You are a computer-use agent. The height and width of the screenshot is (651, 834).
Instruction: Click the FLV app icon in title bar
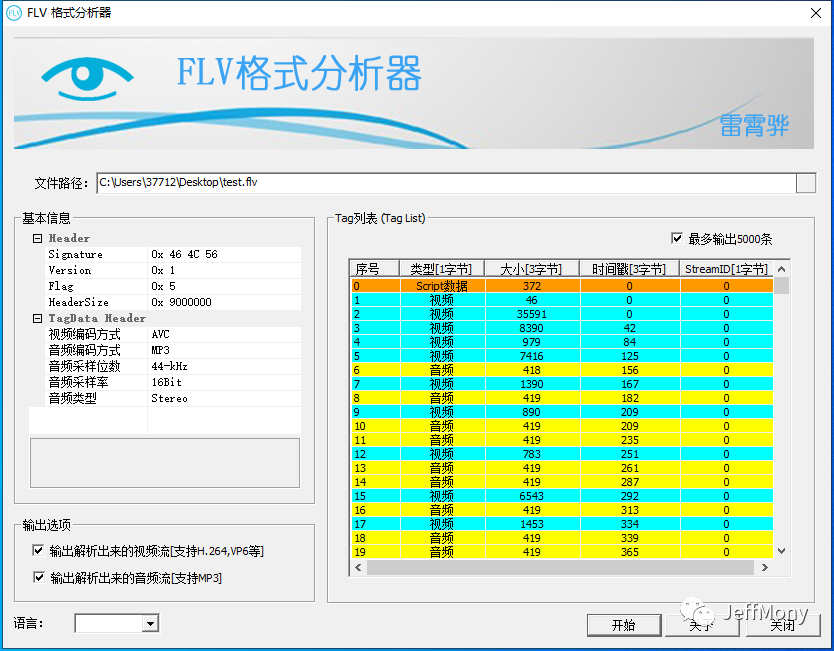pos(12,12)
